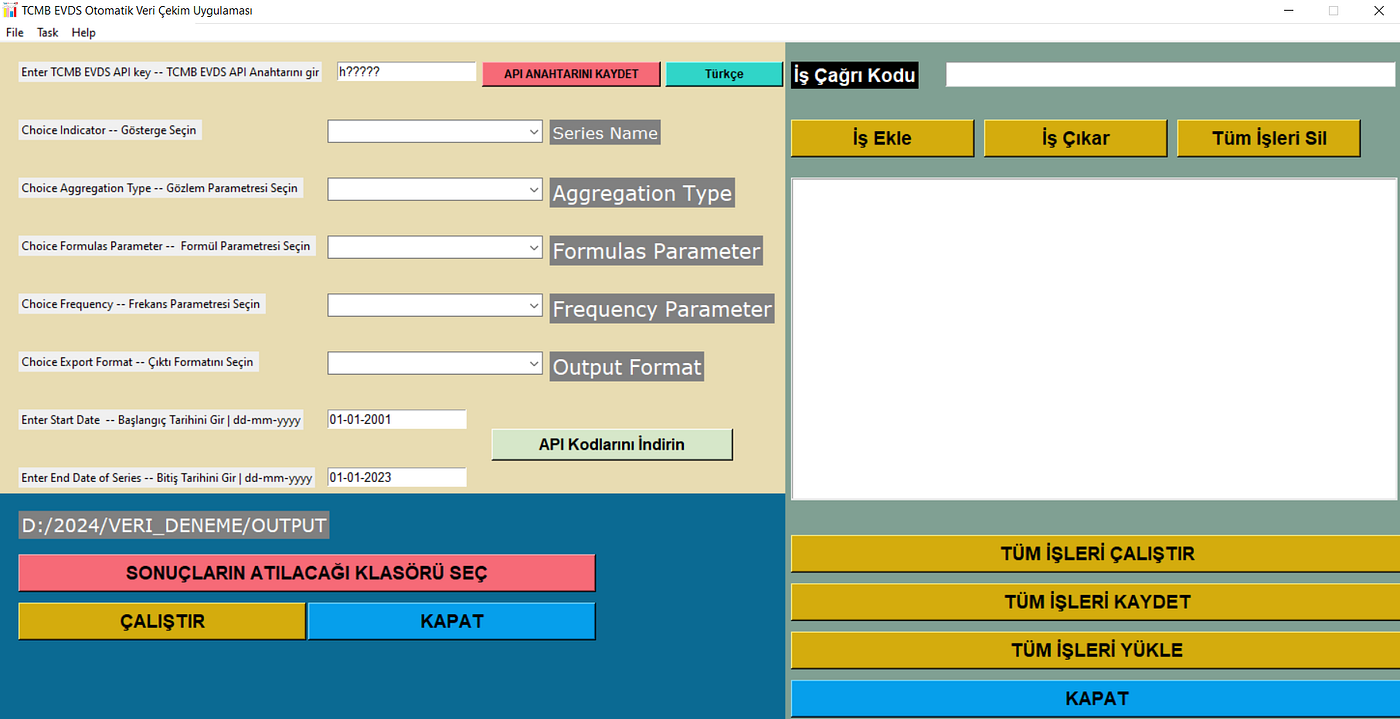This screenshot has width=1400, height=719.
Task: Click the Series Name label
Action: (x=605, y=133)
